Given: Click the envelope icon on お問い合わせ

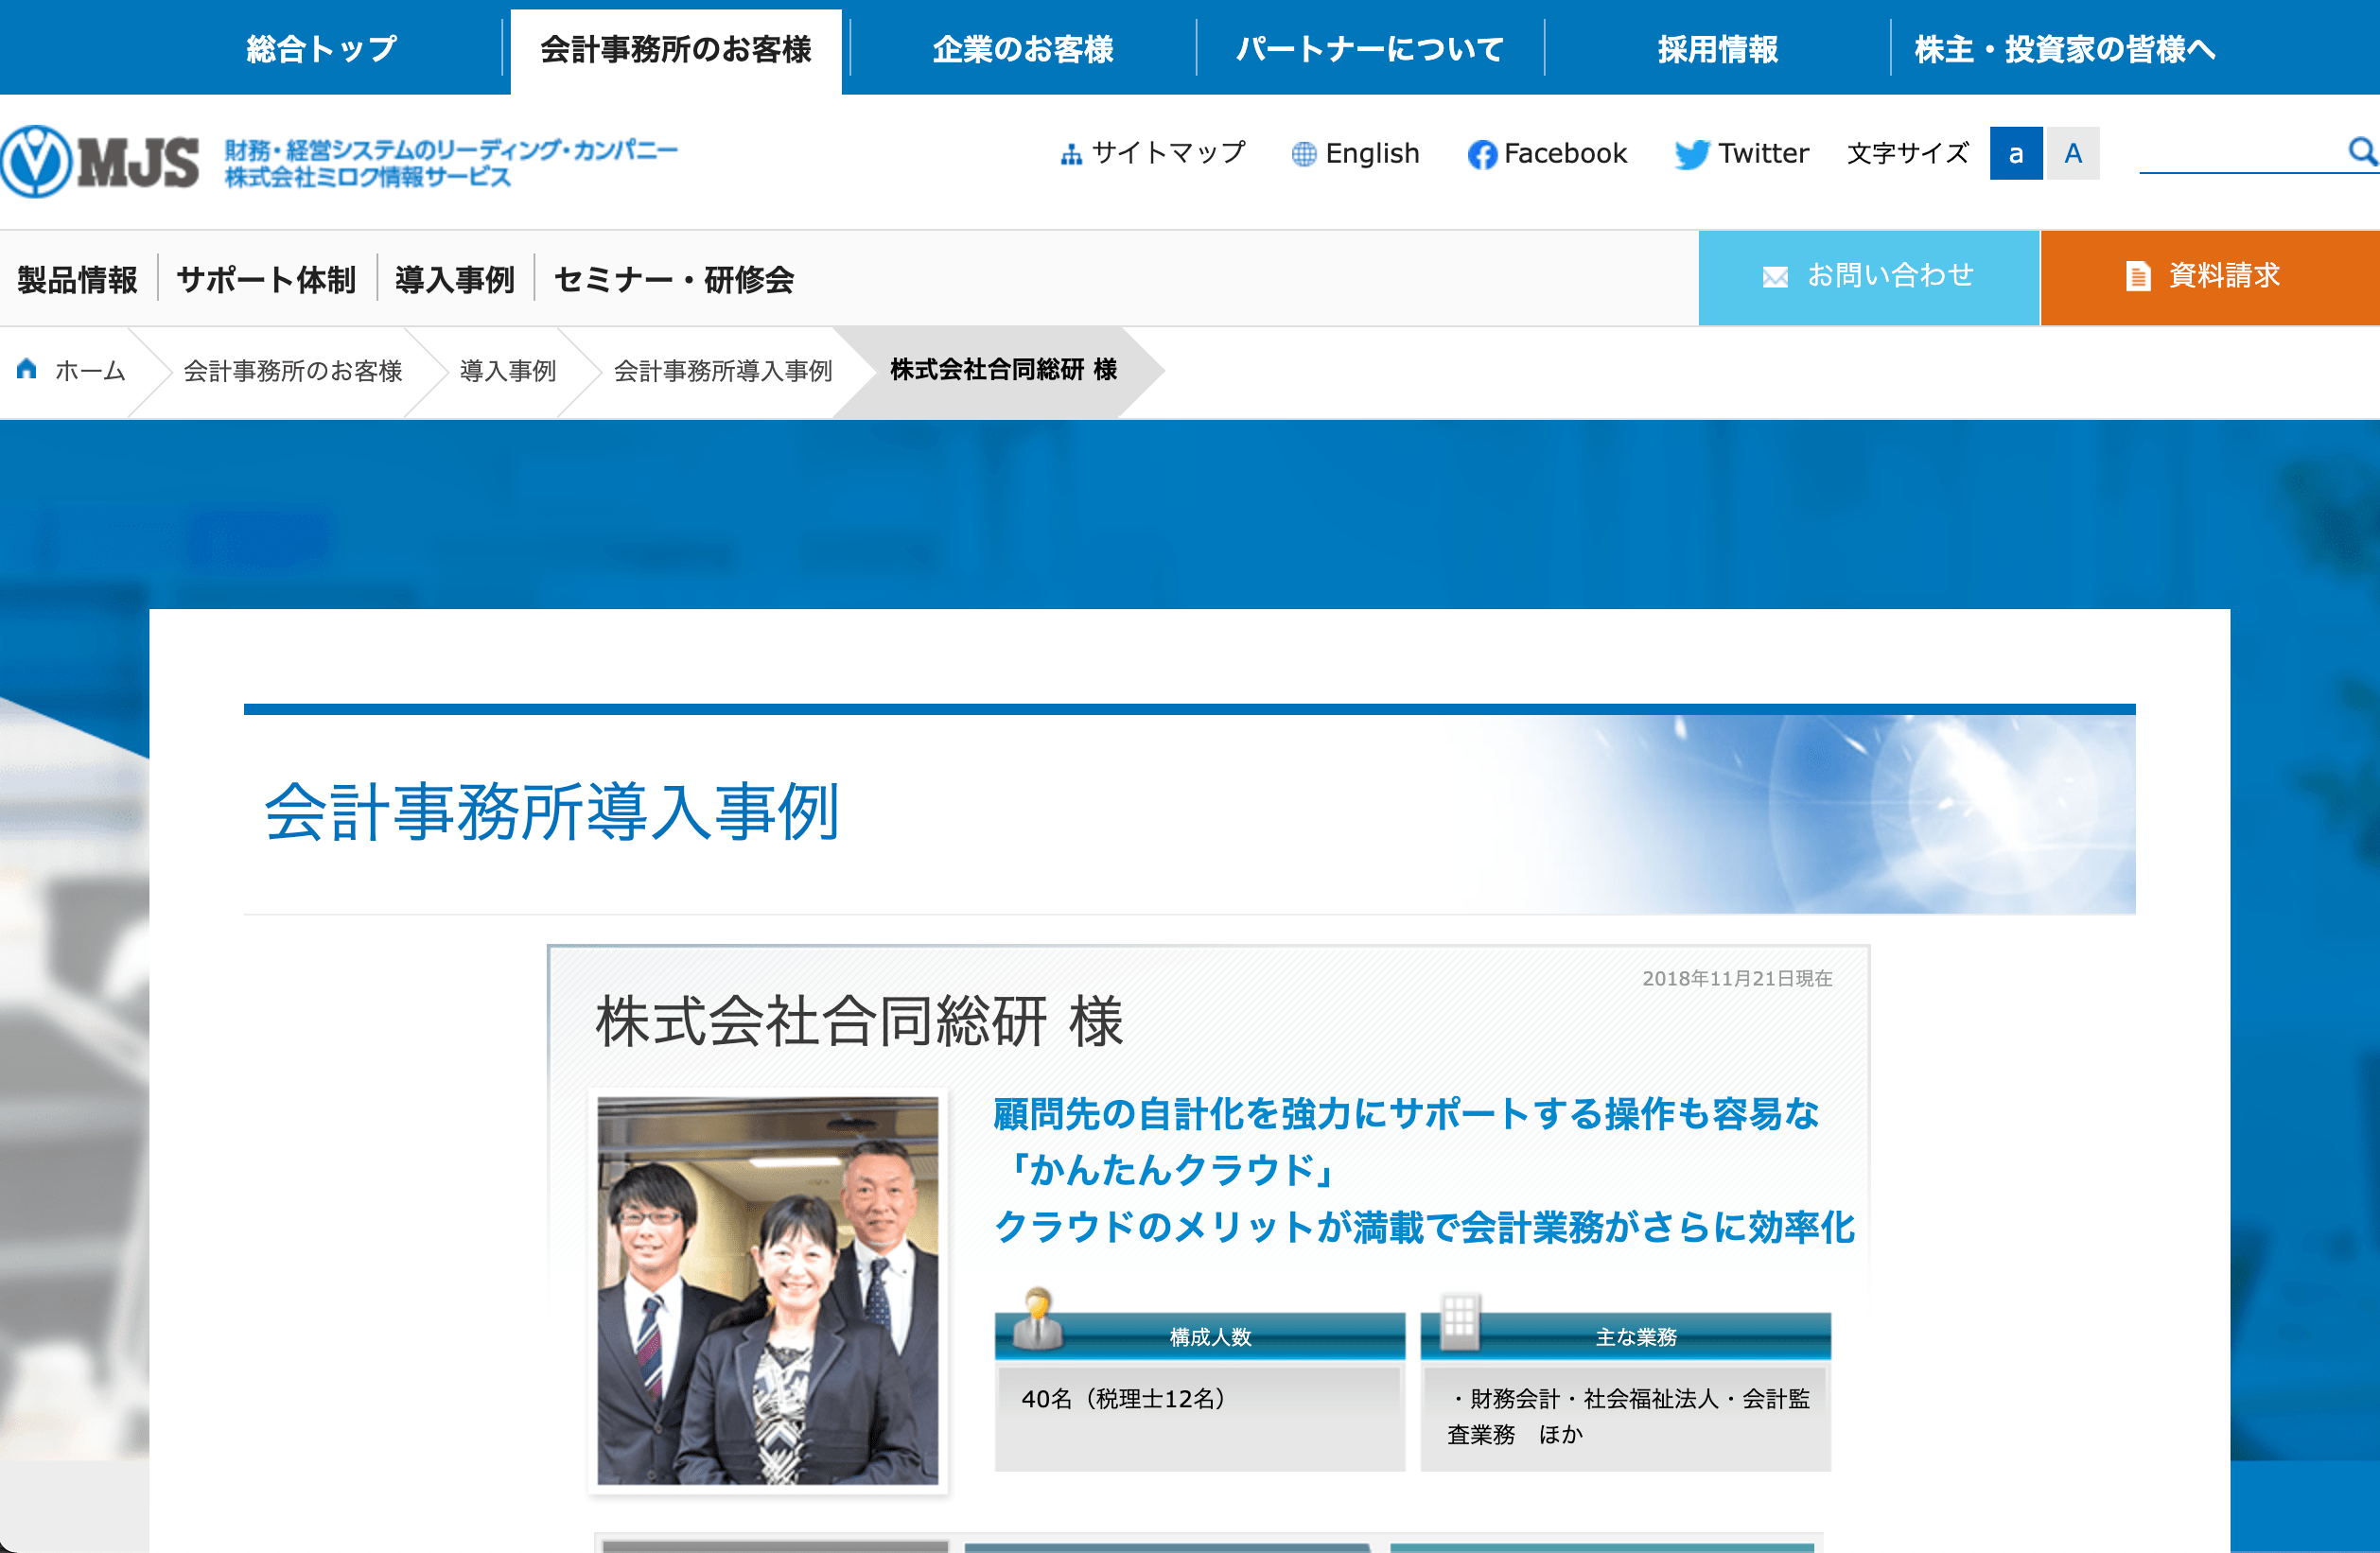Looking at the screenshot, I should 1775,277.
